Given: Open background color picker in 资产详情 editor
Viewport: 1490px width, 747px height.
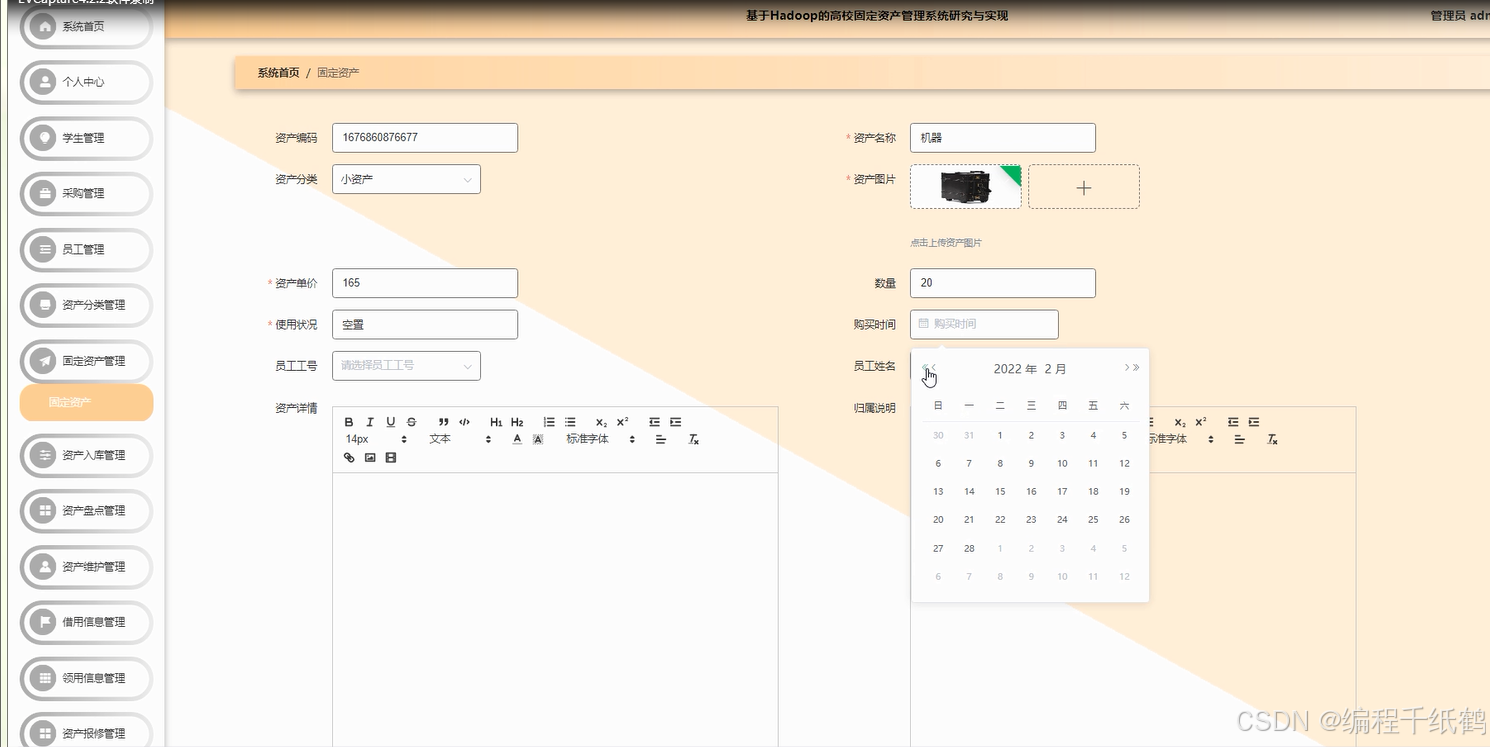Looking at the screenshot, I should coord(538,439).
